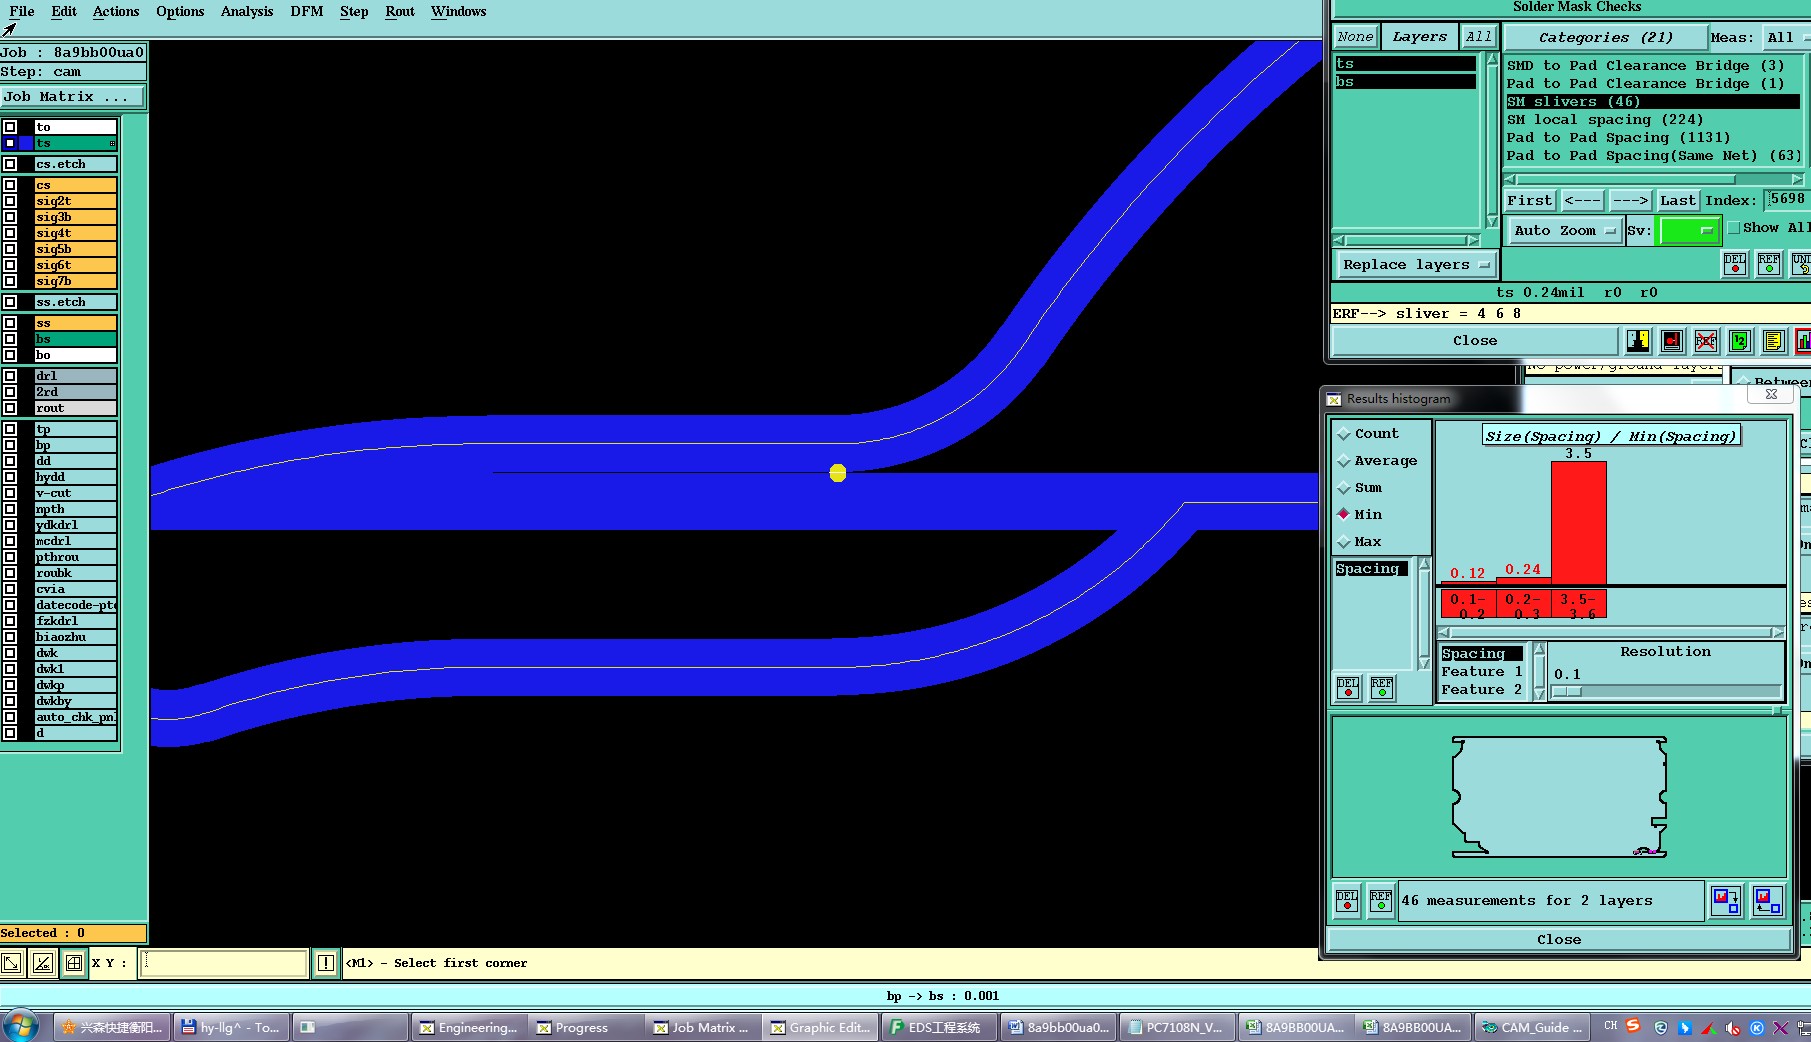The height and width of the screenshot is (1042, 1811).
Task: Toggle checkbox for layer cs.etch
Action: click(10, 164)
